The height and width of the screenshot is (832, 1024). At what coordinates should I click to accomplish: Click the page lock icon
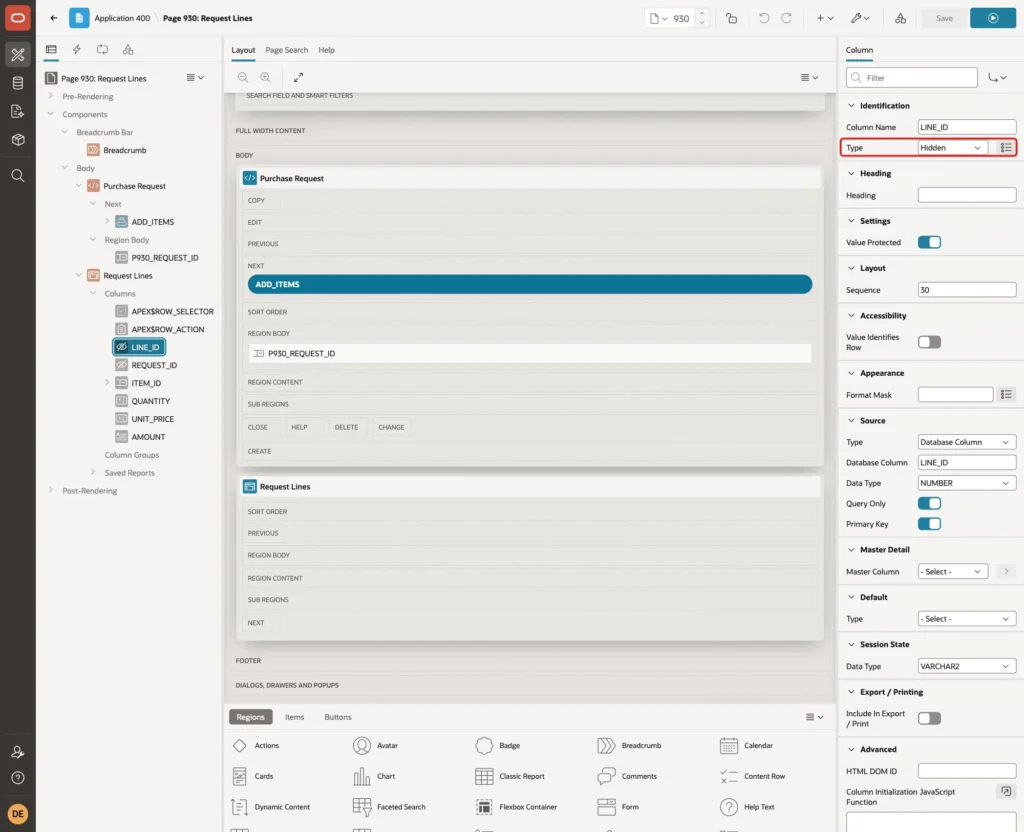tap(731, 18)
